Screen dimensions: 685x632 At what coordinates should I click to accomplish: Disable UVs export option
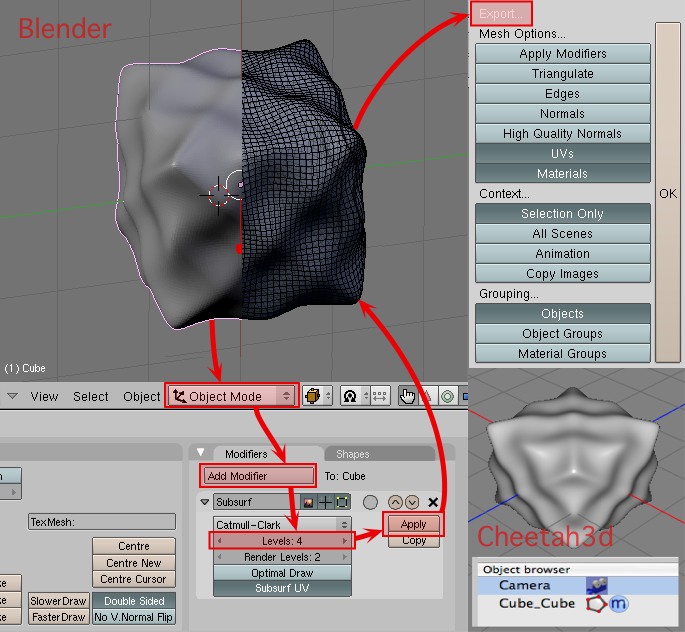click(x=563, y=154)
